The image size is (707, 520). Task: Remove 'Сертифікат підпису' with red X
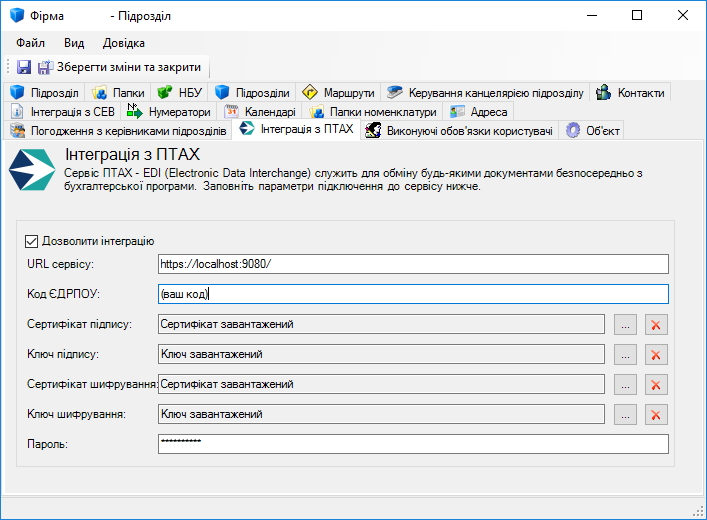(x=656, y=325)
